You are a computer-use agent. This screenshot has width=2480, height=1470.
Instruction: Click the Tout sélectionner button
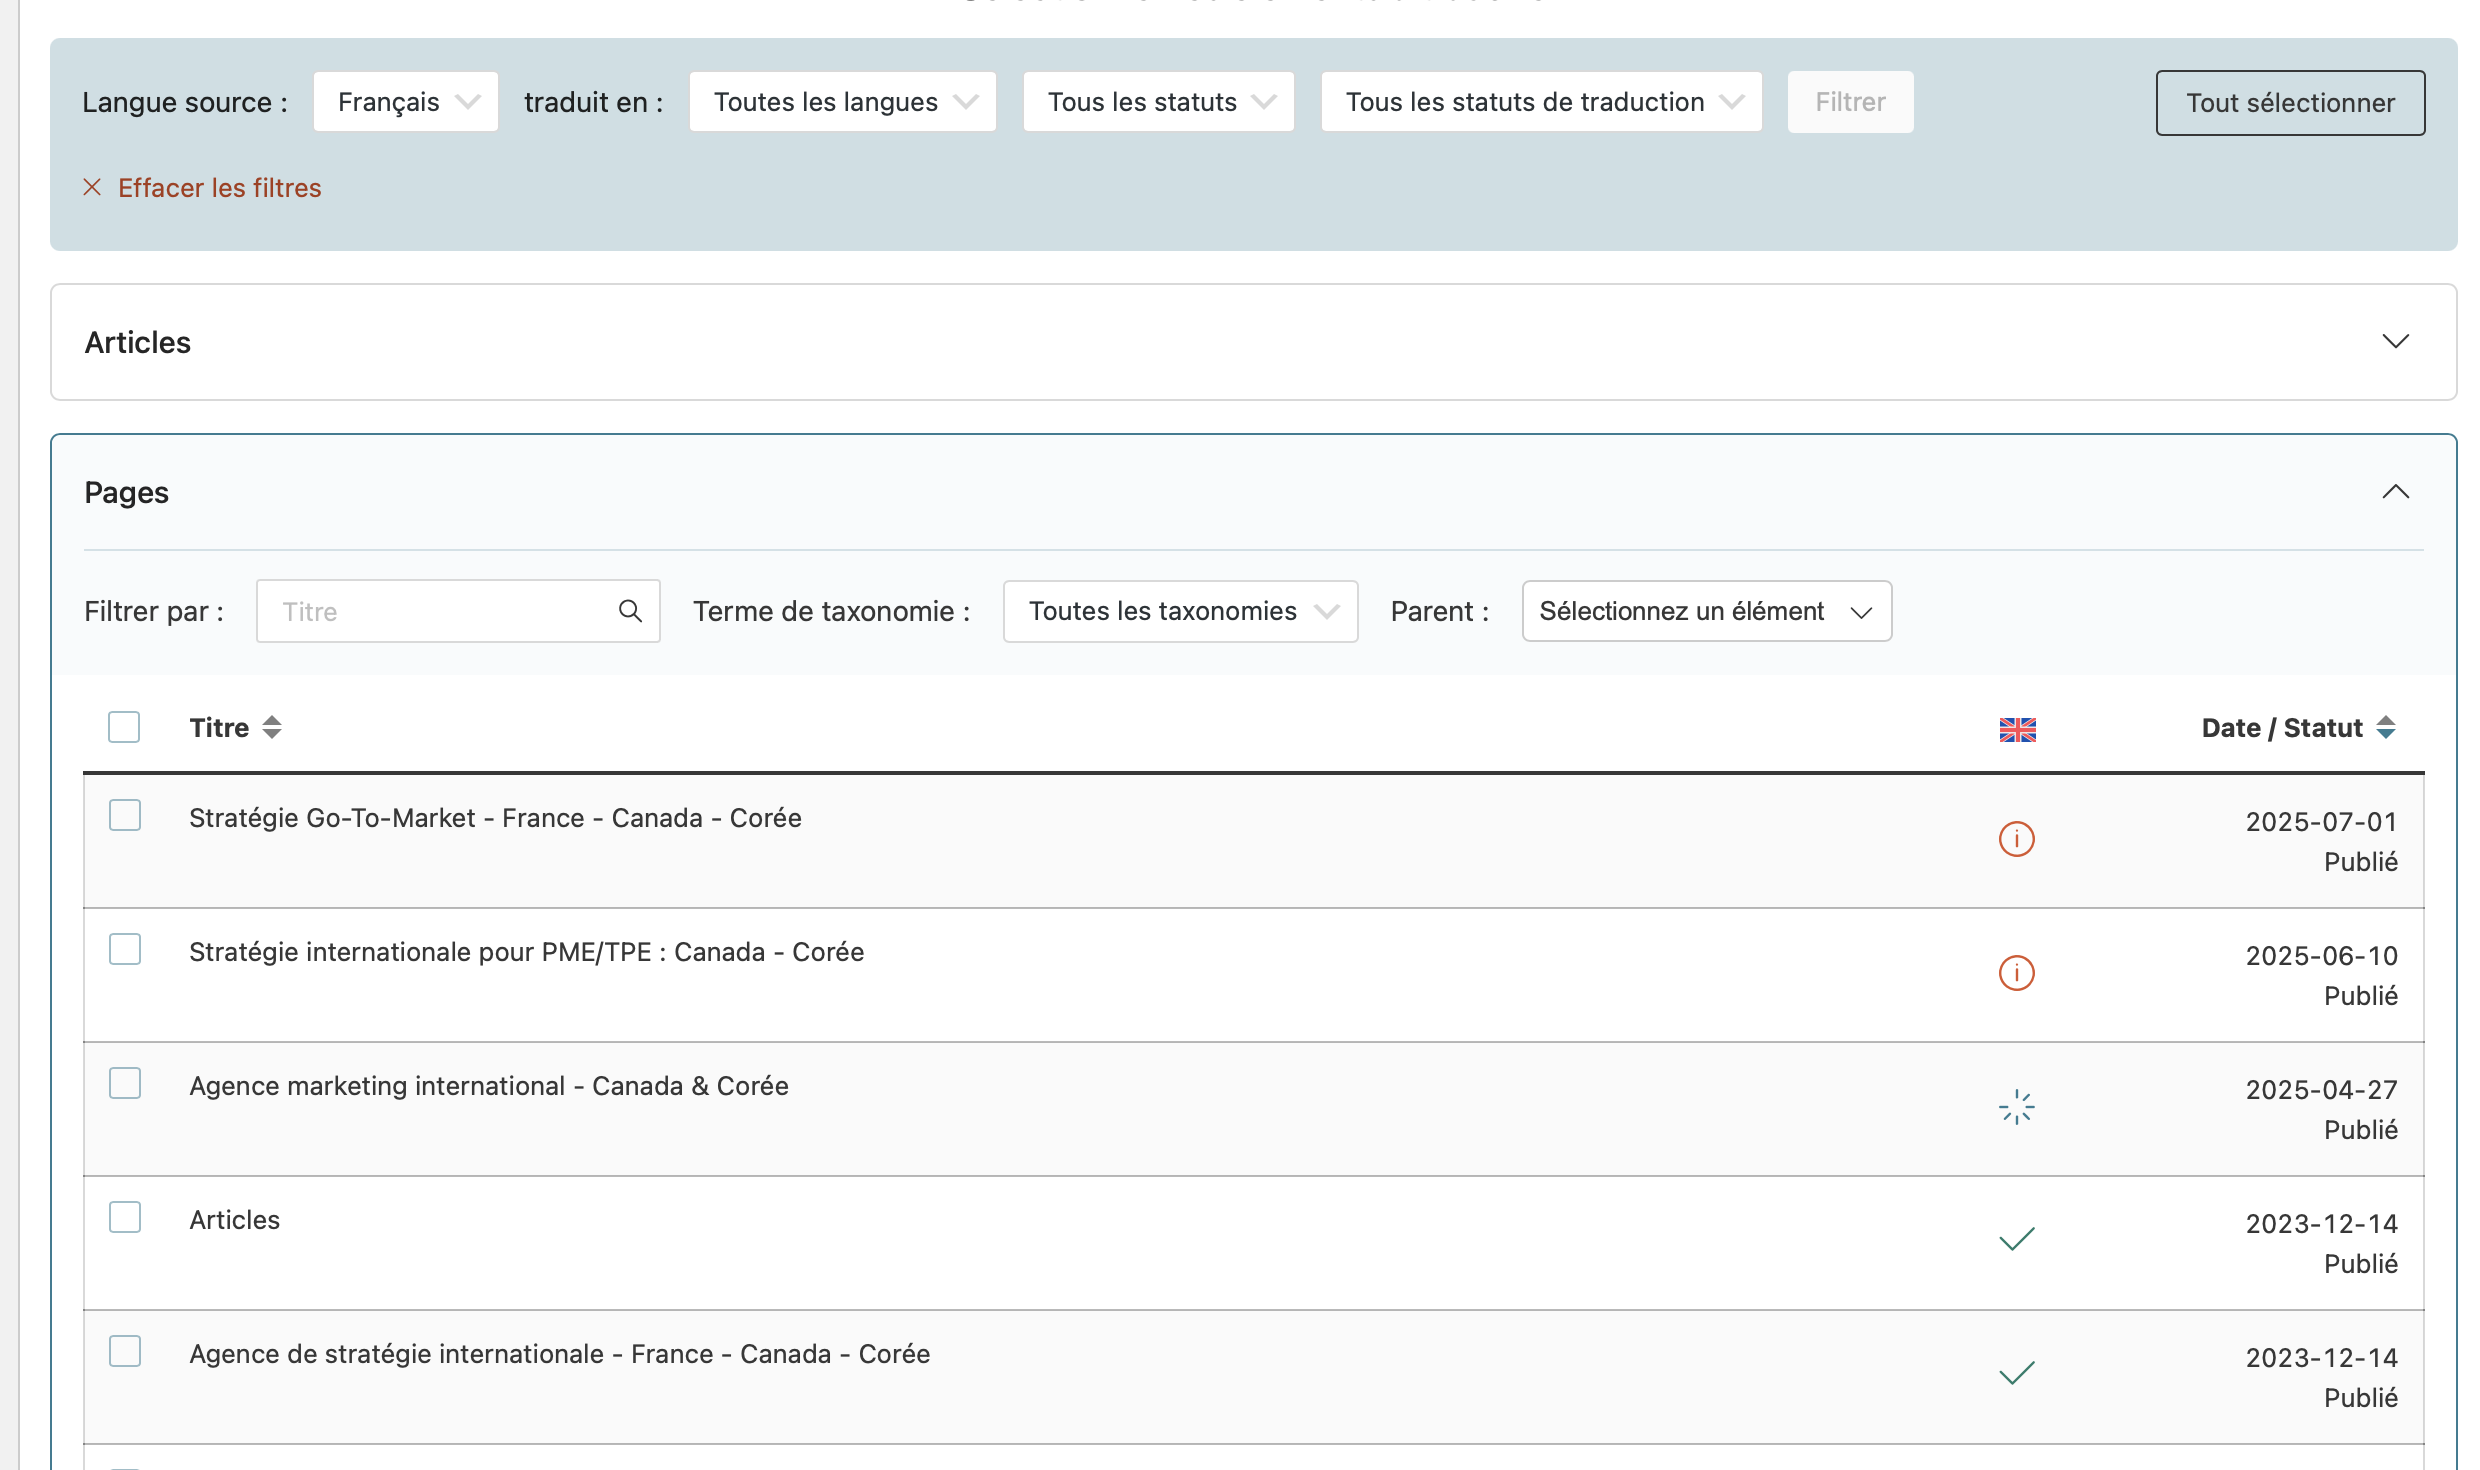pyautogui.click(x=2290, y=103)
